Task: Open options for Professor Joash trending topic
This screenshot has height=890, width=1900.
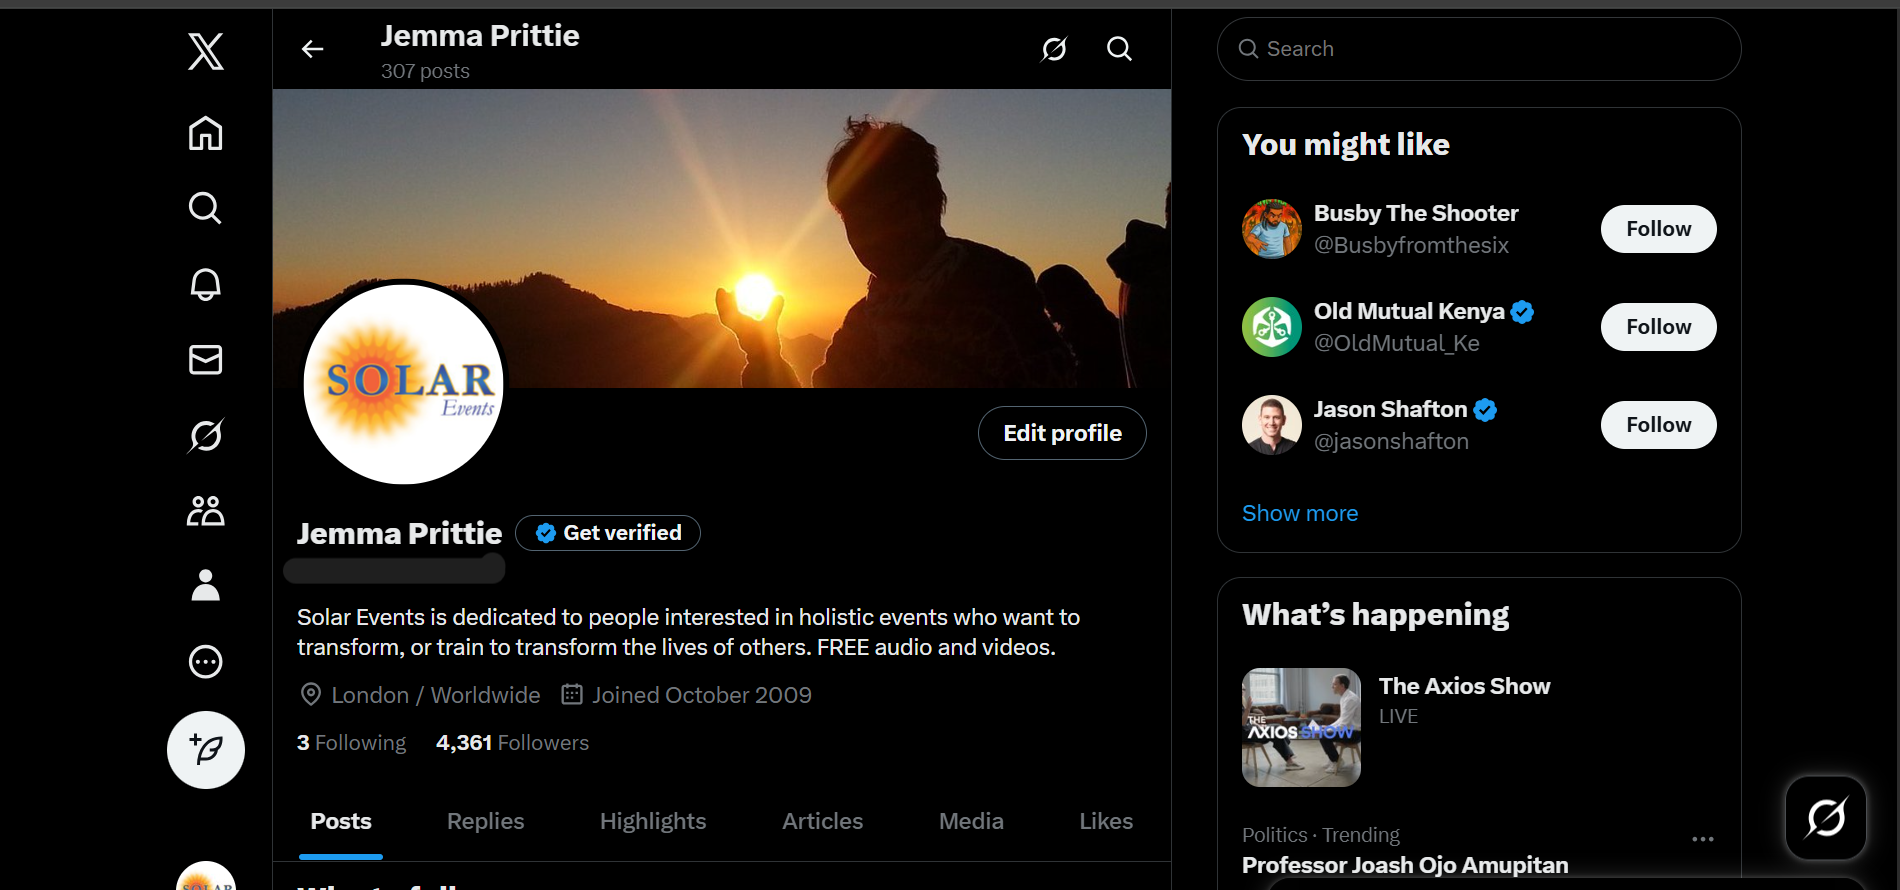Action: tap(1702, 839)
